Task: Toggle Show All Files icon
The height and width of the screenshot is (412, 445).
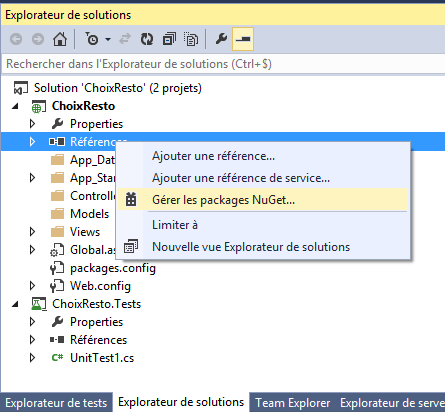Action: [191, 39]
